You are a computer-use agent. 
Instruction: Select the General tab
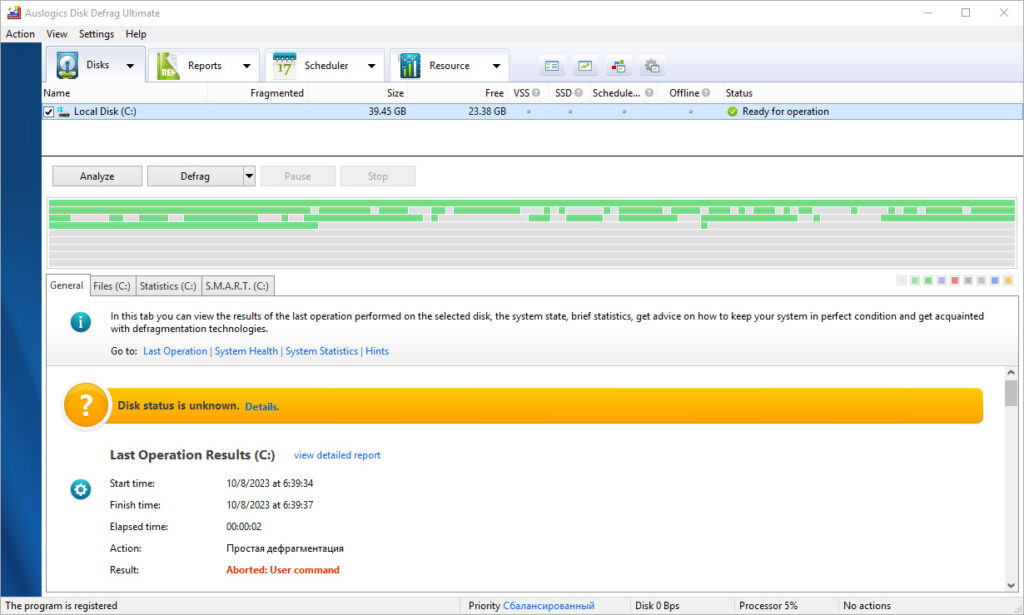tap(67, 285)
